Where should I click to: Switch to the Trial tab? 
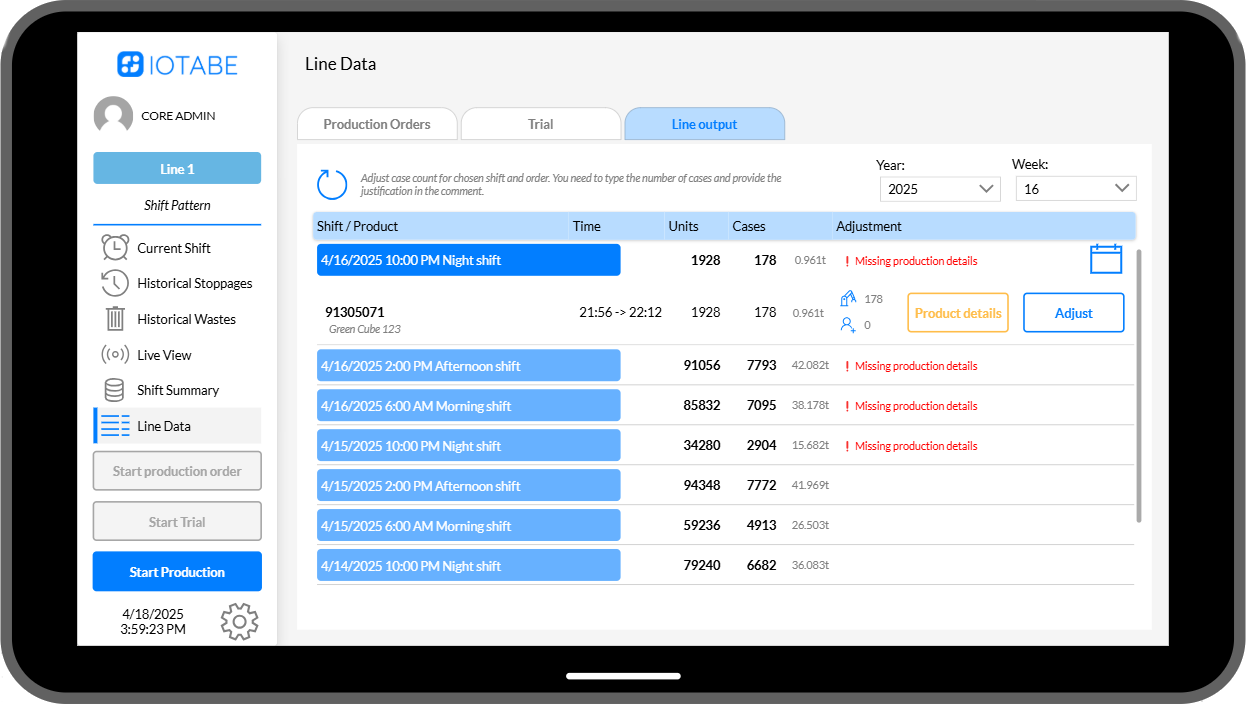pos(541,124)
